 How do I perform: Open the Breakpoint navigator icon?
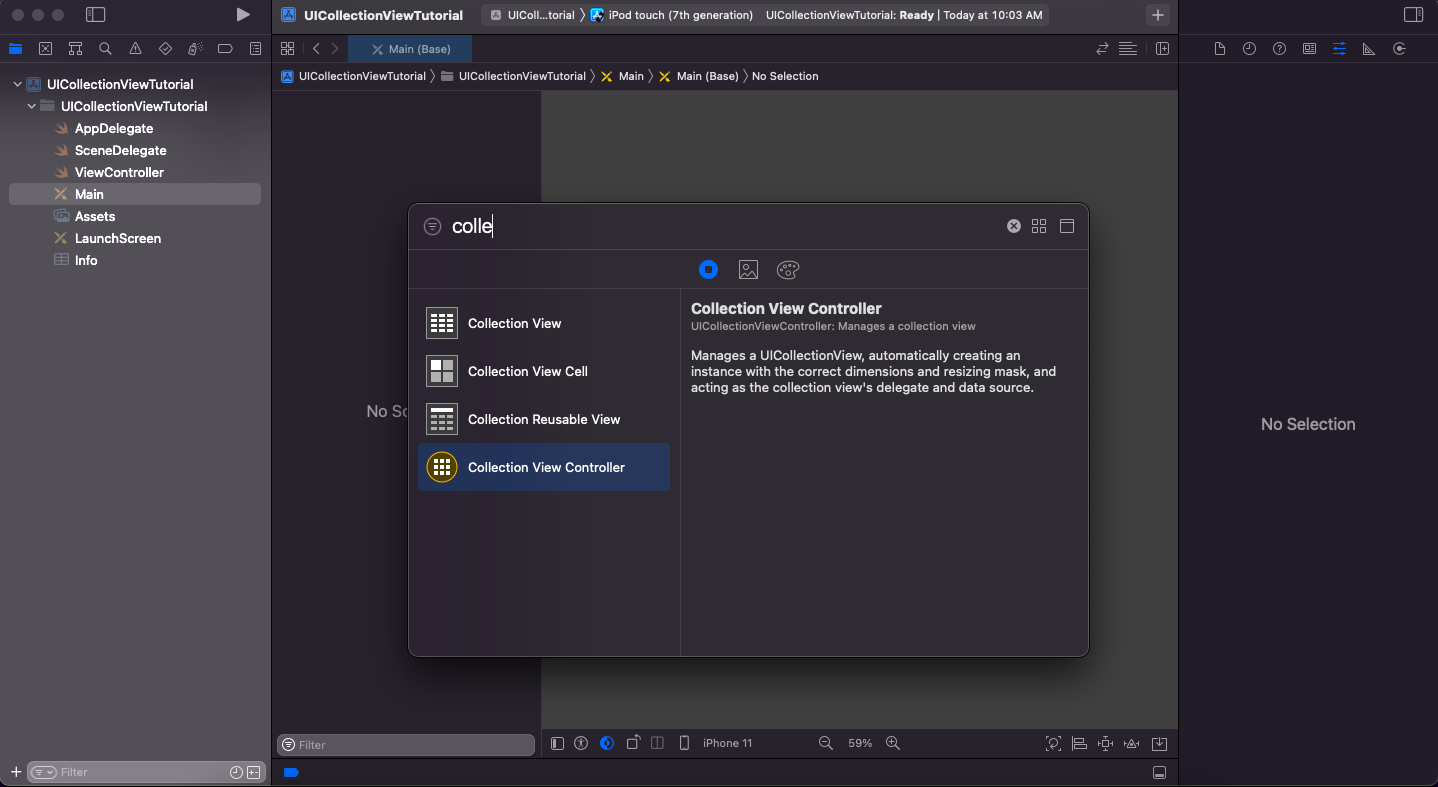click(225, 48)
